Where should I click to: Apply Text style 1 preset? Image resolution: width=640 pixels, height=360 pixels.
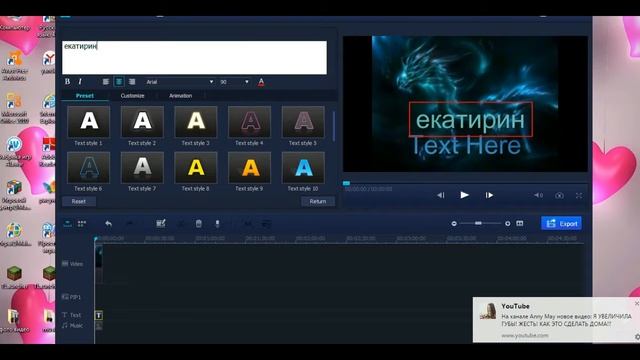89,122
